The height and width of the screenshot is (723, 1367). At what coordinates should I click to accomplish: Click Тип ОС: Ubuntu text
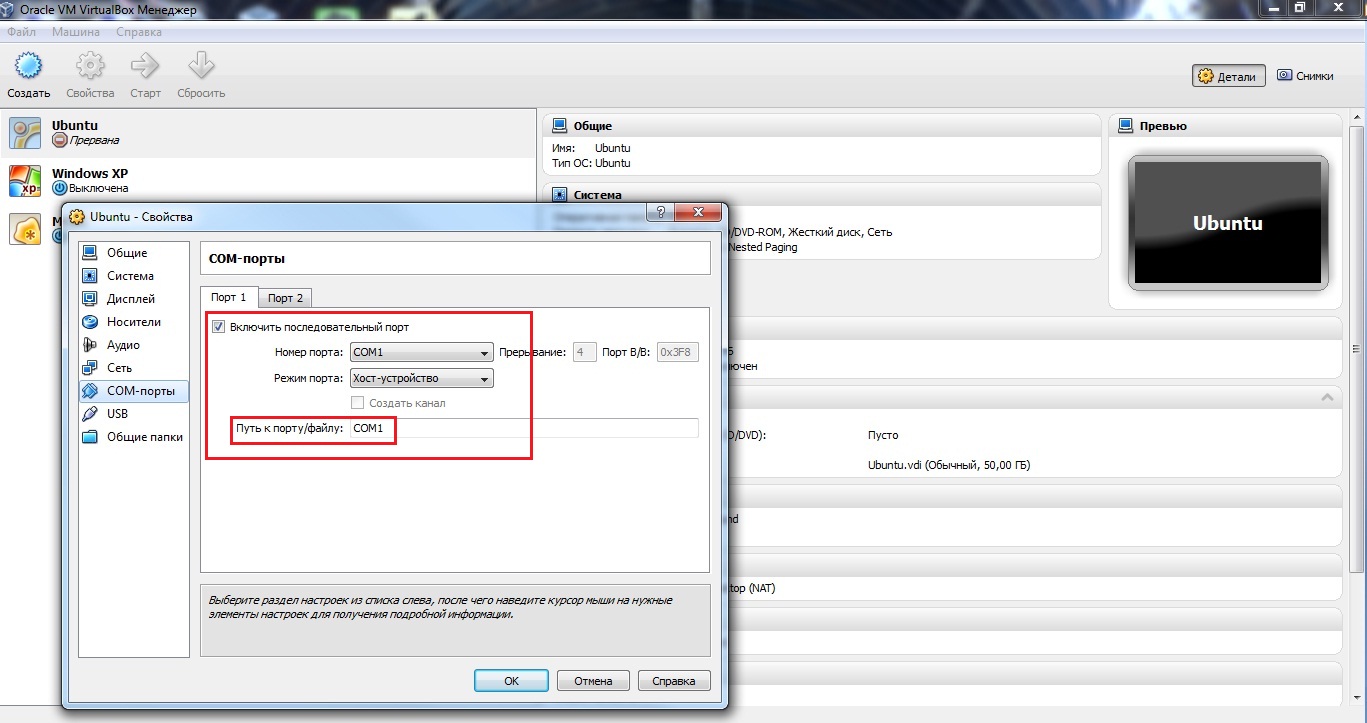point(591,163)
